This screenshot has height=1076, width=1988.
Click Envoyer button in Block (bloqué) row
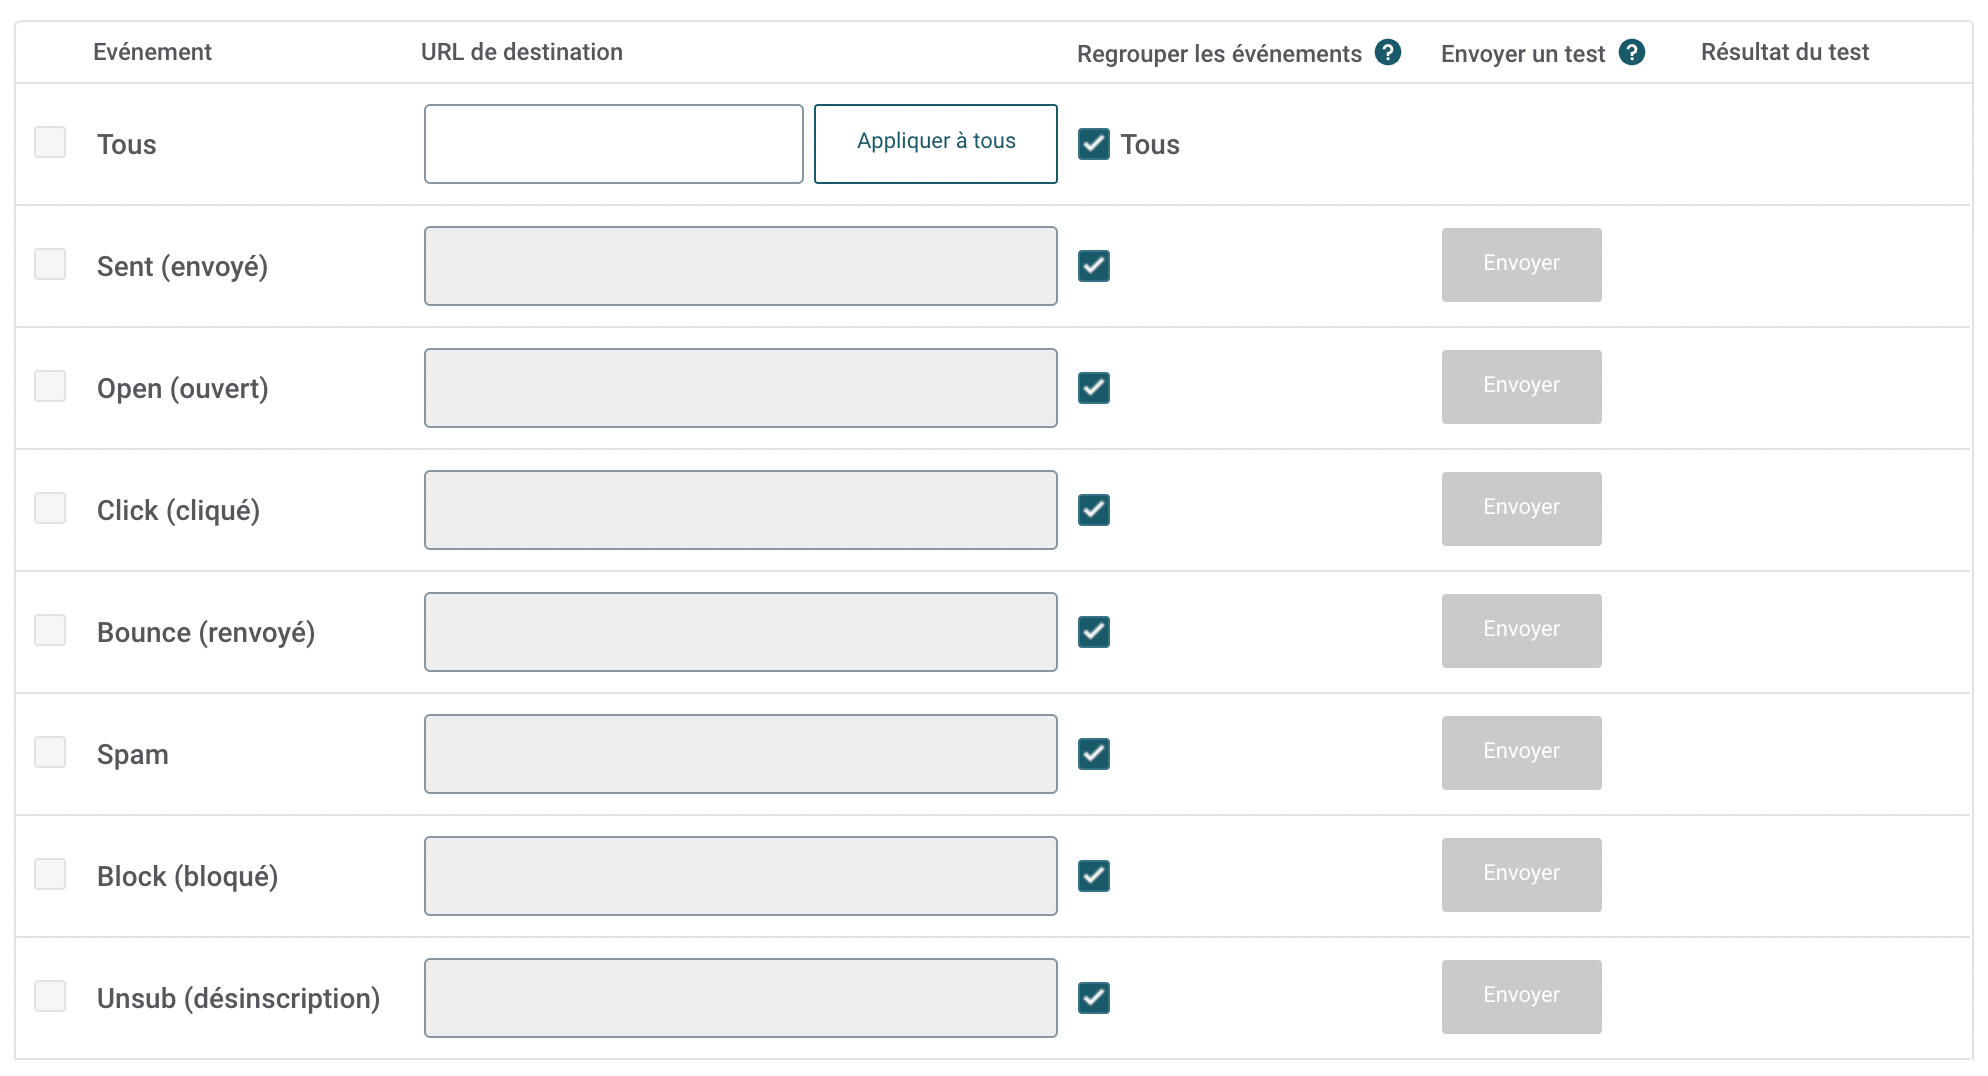click(x=1522, y=875)
